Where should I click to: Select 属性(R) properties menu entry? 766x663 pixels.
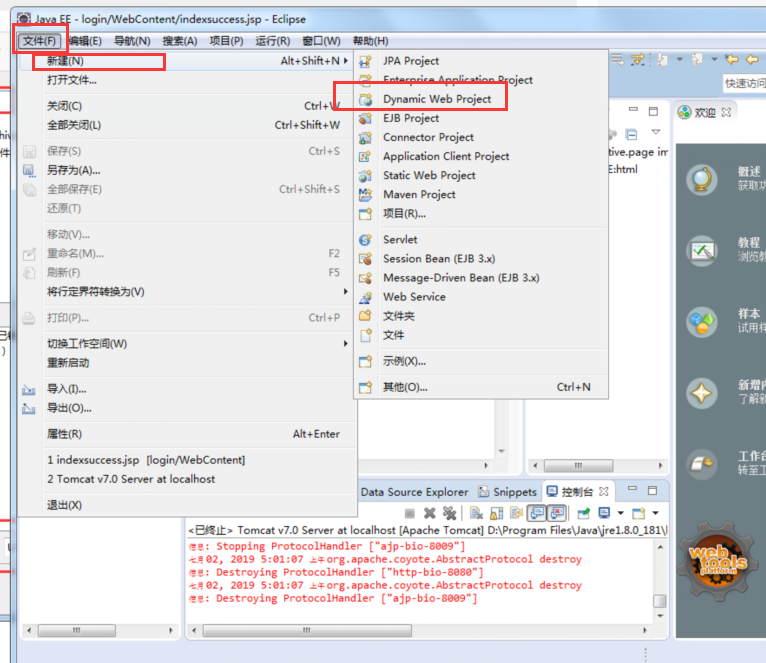187,434
